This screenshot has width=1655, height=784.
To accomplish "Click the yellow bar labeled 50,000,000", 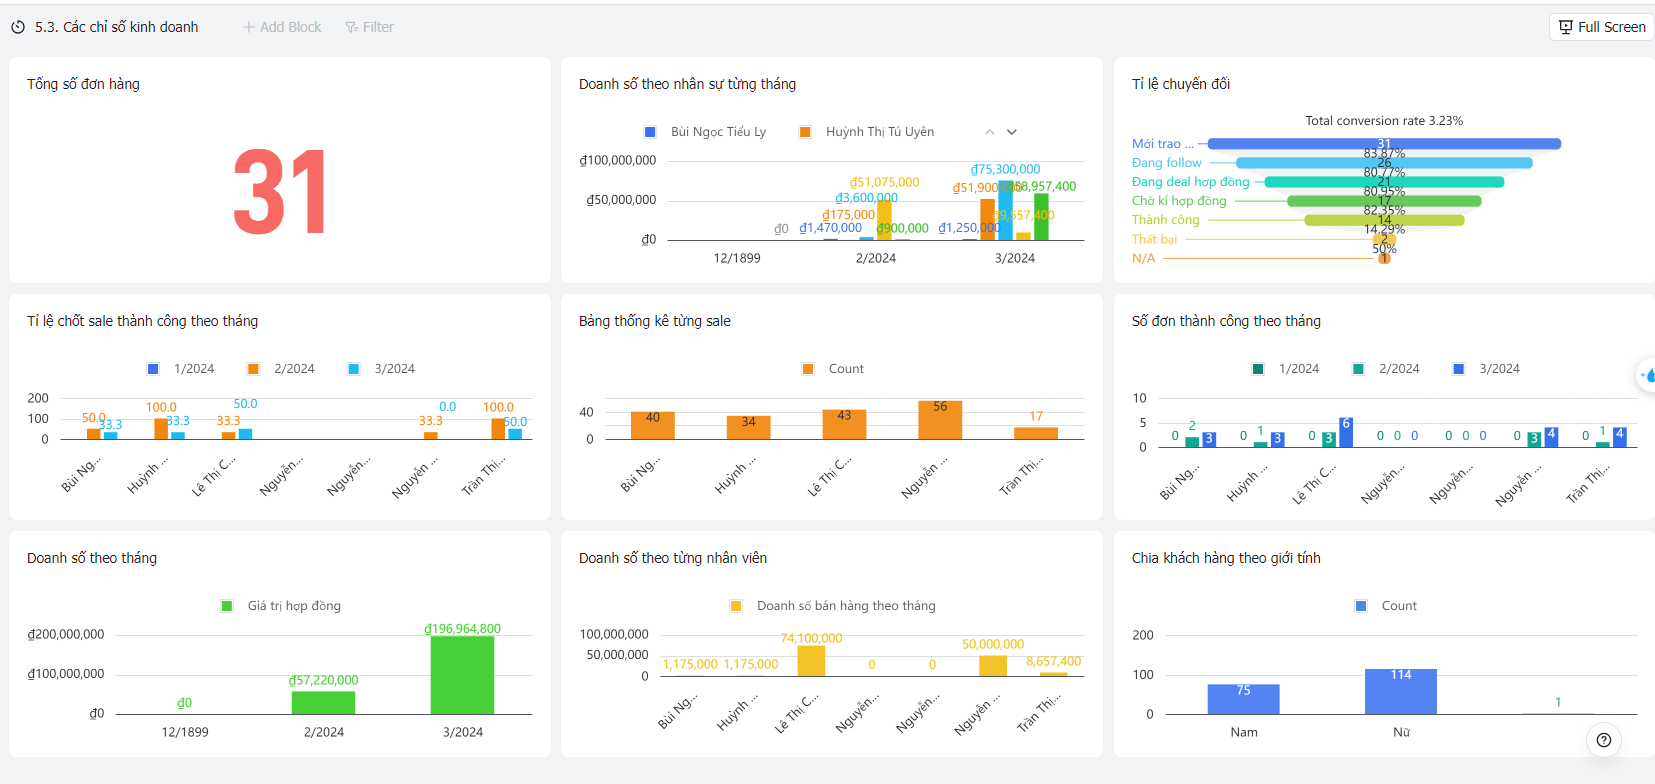I will pyautogui.click(x=993, y=666).
